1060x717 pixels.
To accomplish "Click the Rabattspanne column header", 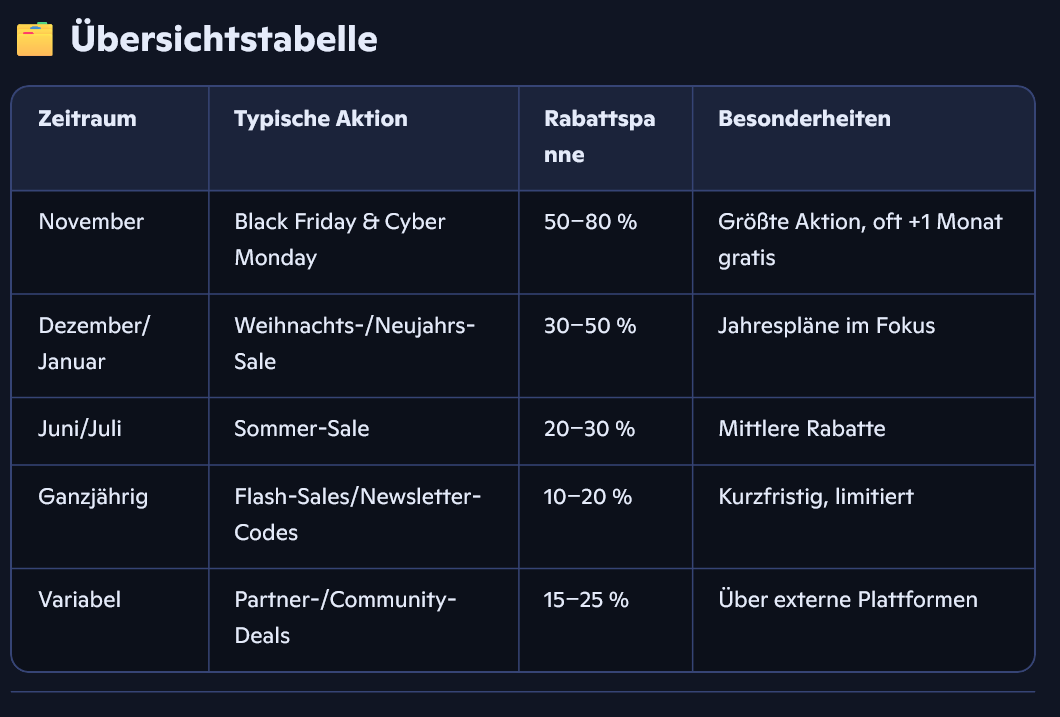I will coord(600,137).
